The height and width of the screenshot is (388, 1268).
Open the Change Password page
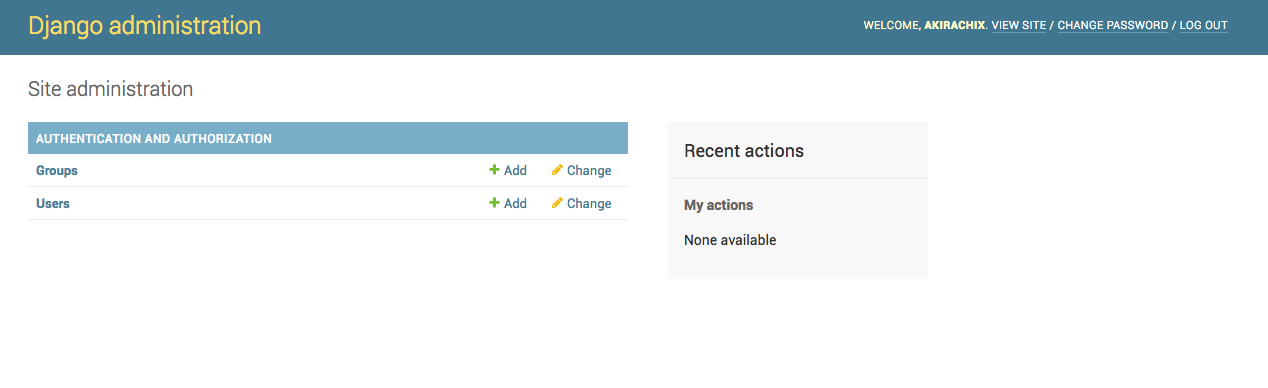(1112, 26)
